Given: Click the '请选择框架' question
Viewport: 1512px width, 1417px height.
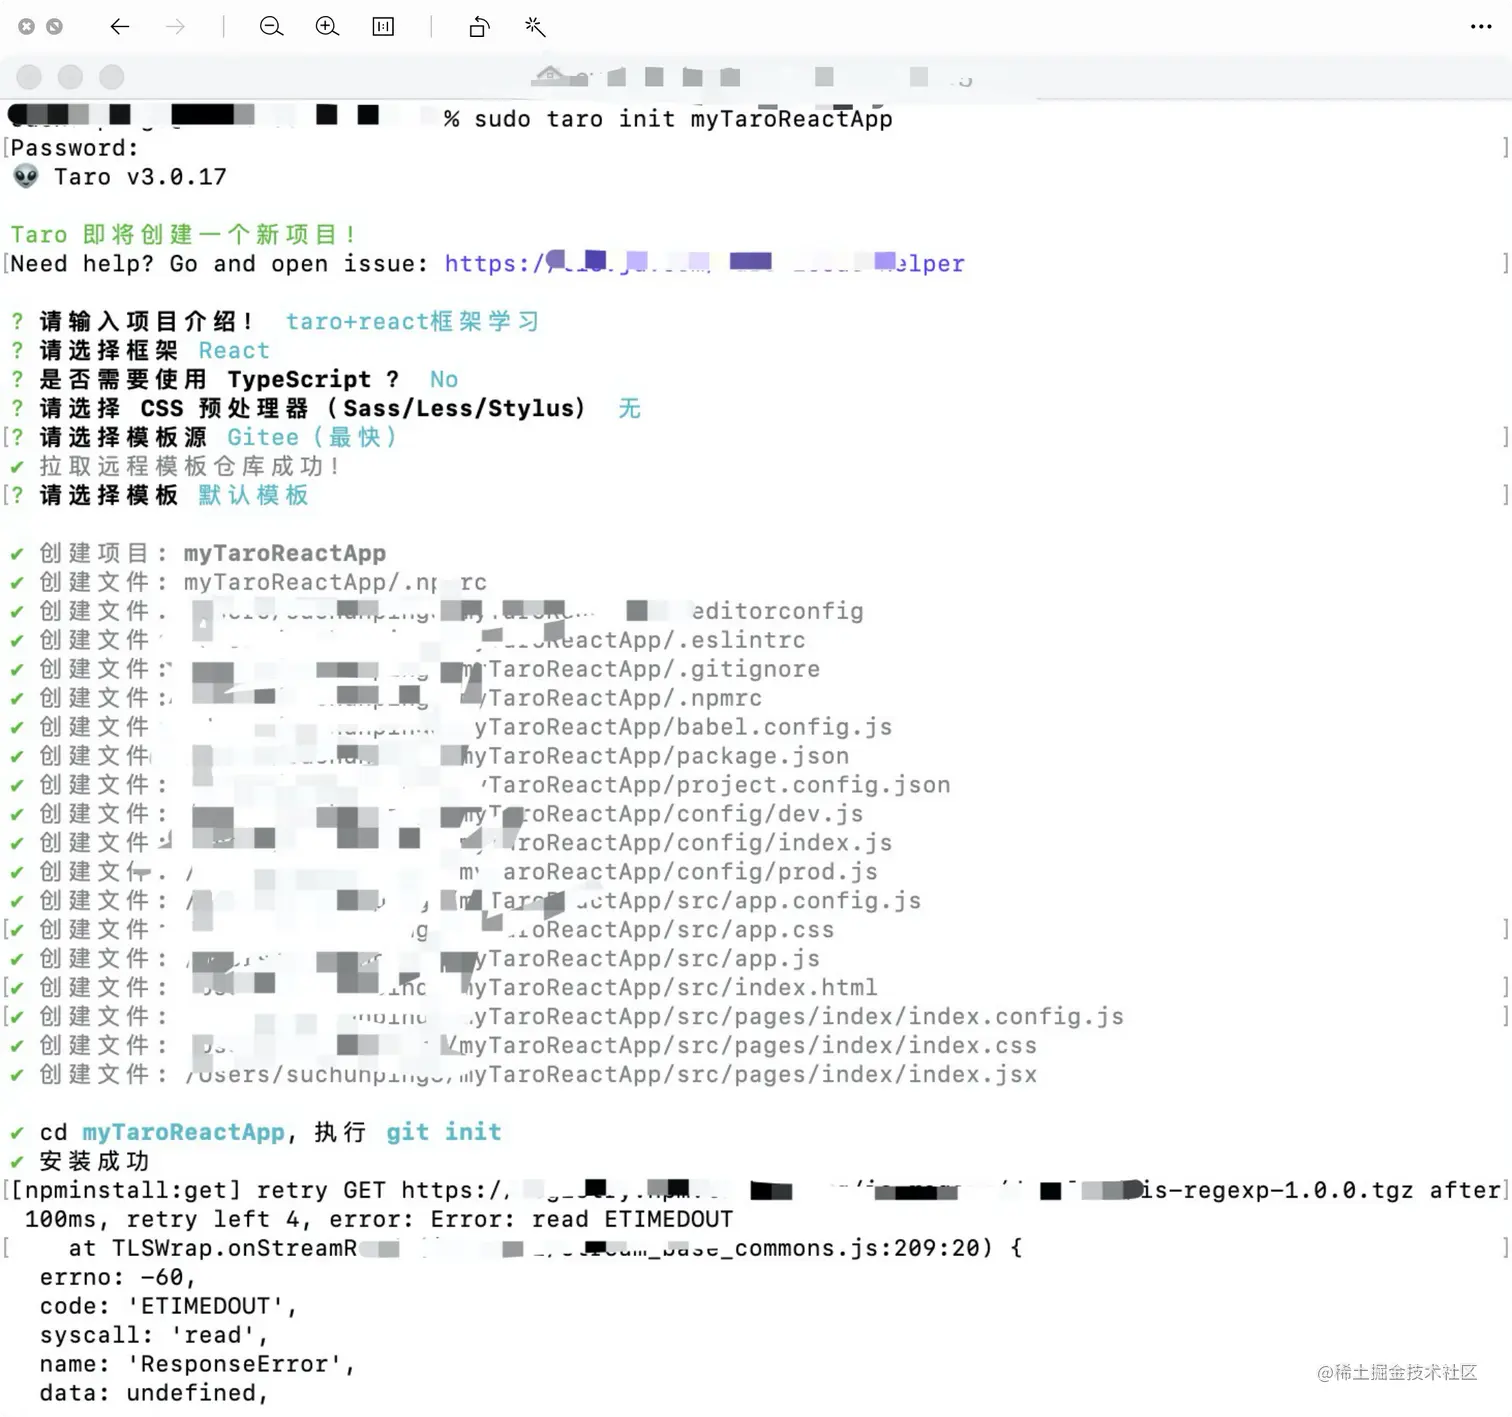Looking at the screenshot, I should pos(109,351).
